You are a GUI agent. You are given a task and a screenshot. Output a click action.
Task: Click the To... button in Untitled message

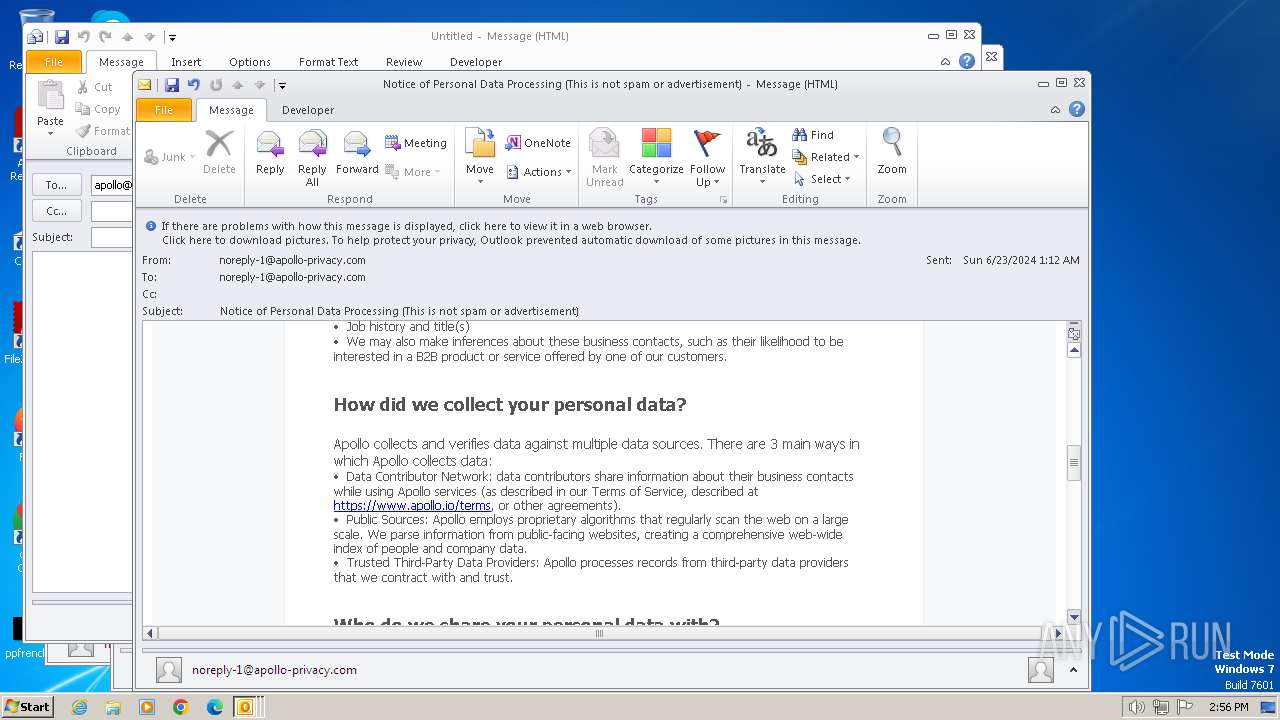(57, 185)
